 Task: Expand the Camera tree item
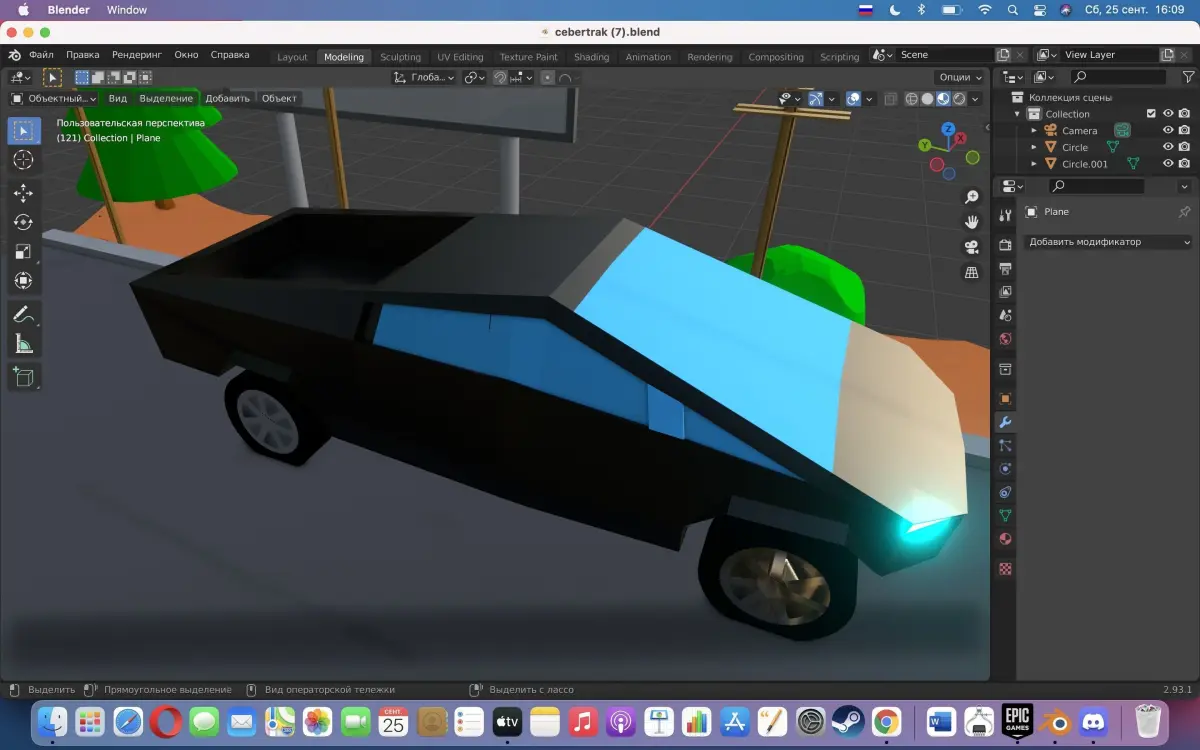point(1034,130)
